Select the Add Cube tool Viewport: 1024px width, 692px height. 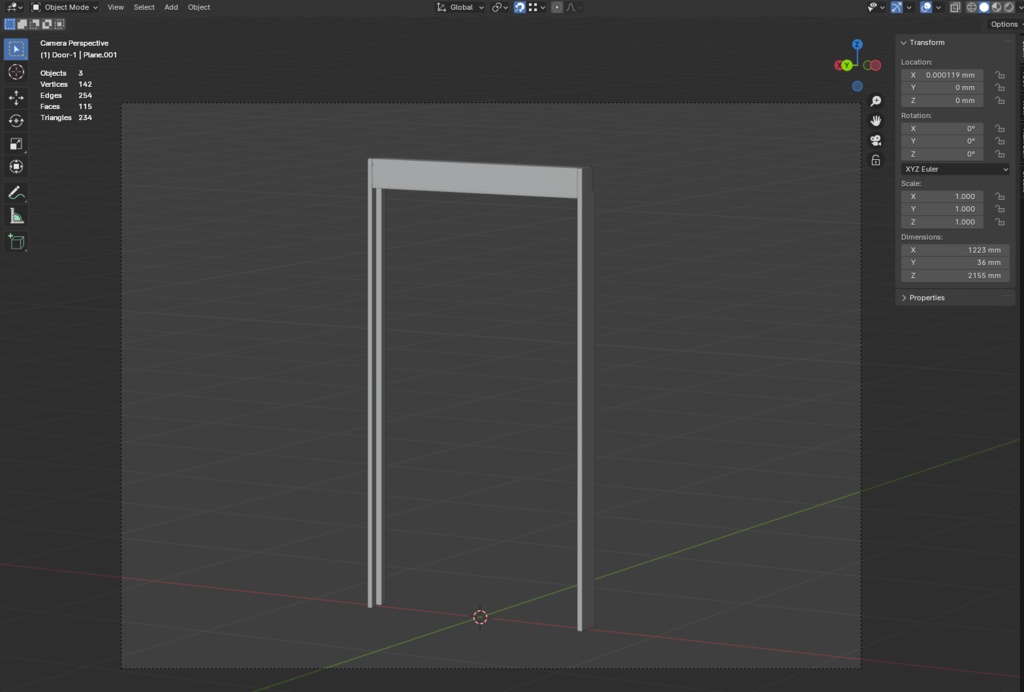tap(16, 242)
